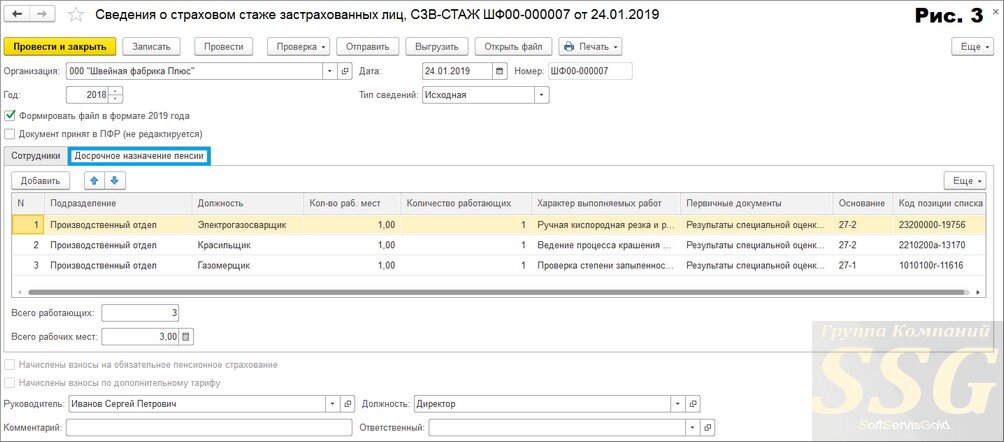Go back with the left arrow button
Image resolution: width=1004 pixels, height=442 pixels.
click(x=17, y=13)
